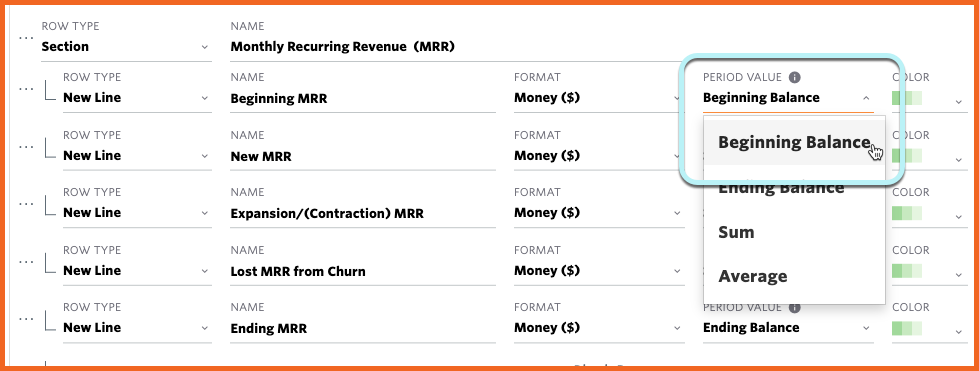Image resolution: width=979 pixels, height=371 pixels.
Task: Click the Period Value info icon on the Beginning MRR row
Action: click(x=794, y=77)
